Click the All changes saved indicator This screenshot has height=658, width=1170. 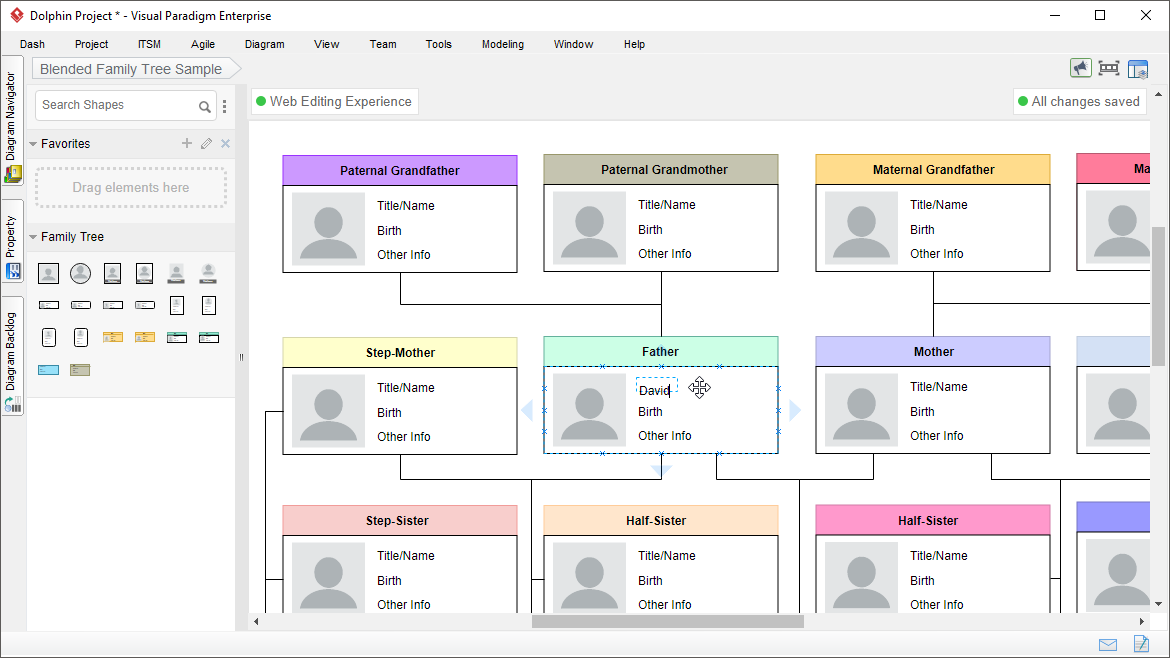(x=1079, y=101)
